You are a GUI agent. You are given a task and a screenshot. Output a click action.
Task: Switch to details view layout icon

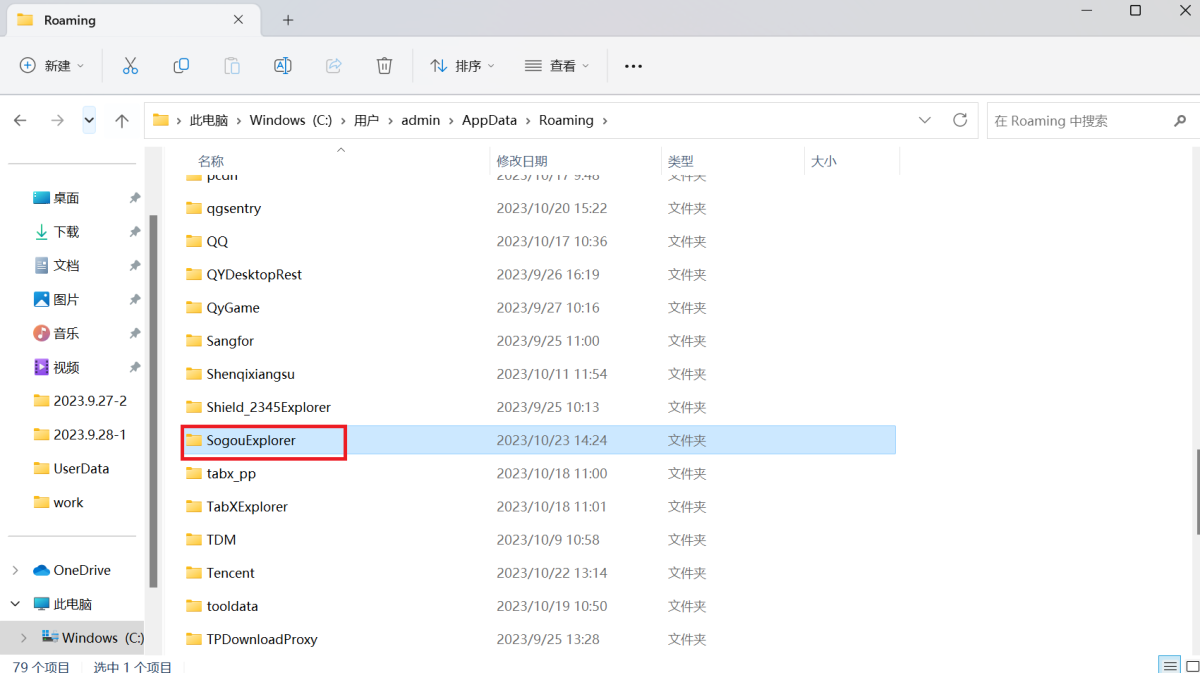tap(1168, 666)
